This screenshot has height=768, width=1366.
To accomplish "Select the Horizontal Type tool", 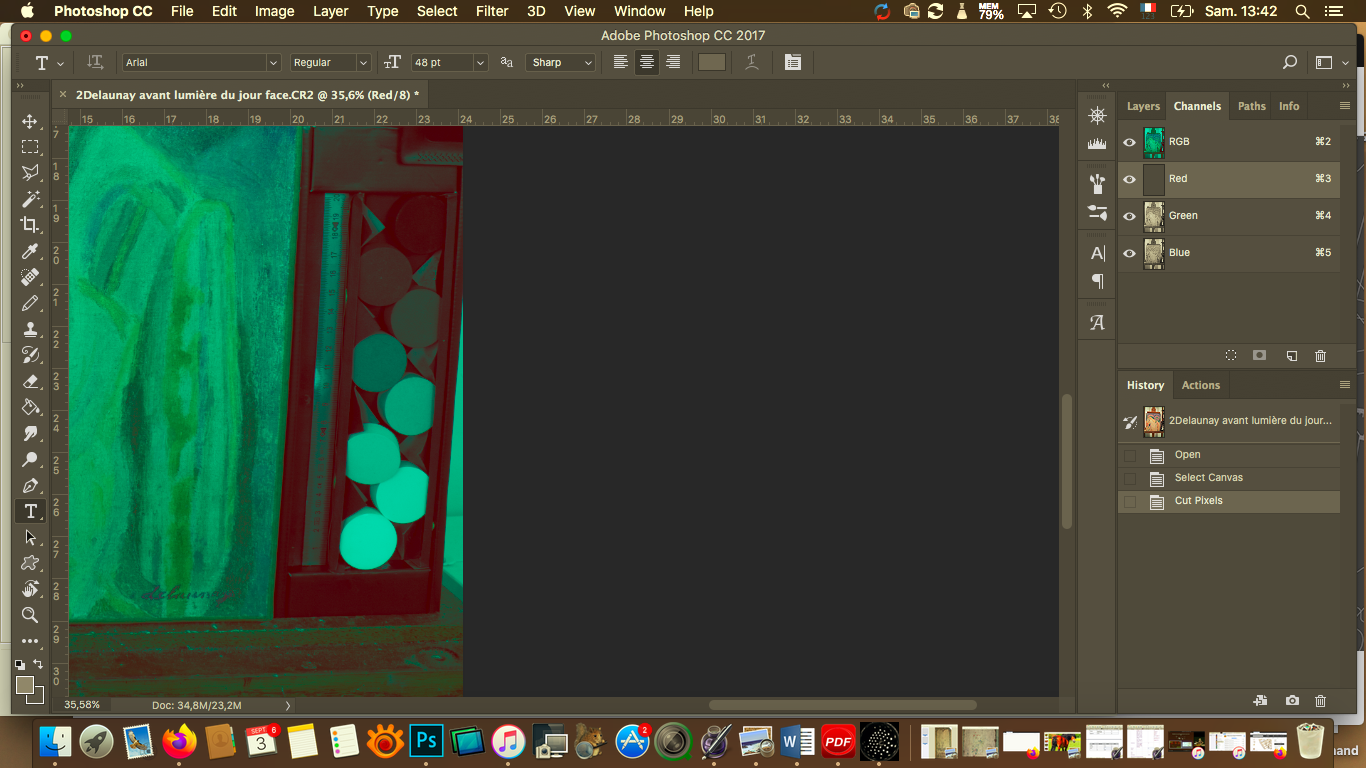I will coord(30,511).
